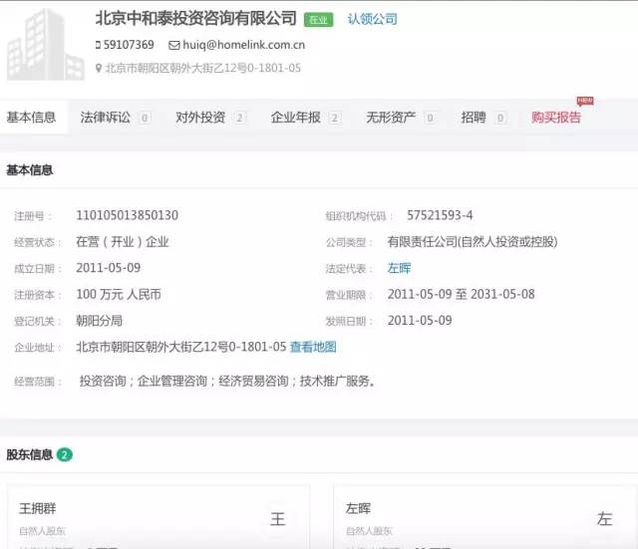Viewport: 638px width, 549px height.
Task: View the 企业年报 tab
Action: tap(295, 117)
